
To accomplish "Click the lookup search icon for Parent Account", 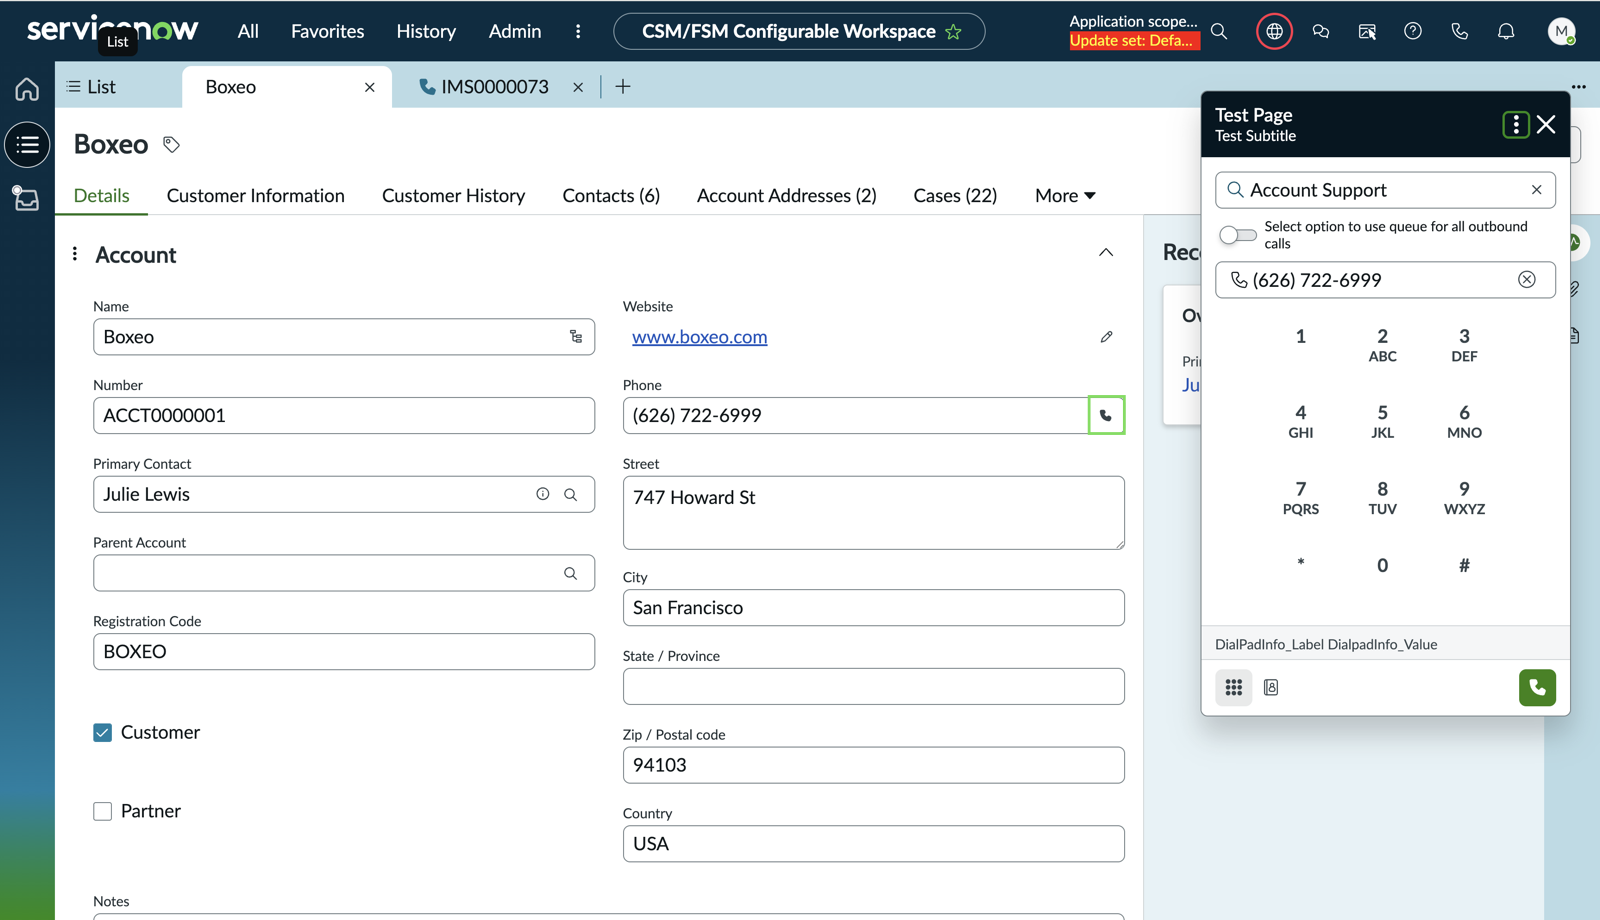I will pos(571,573).
